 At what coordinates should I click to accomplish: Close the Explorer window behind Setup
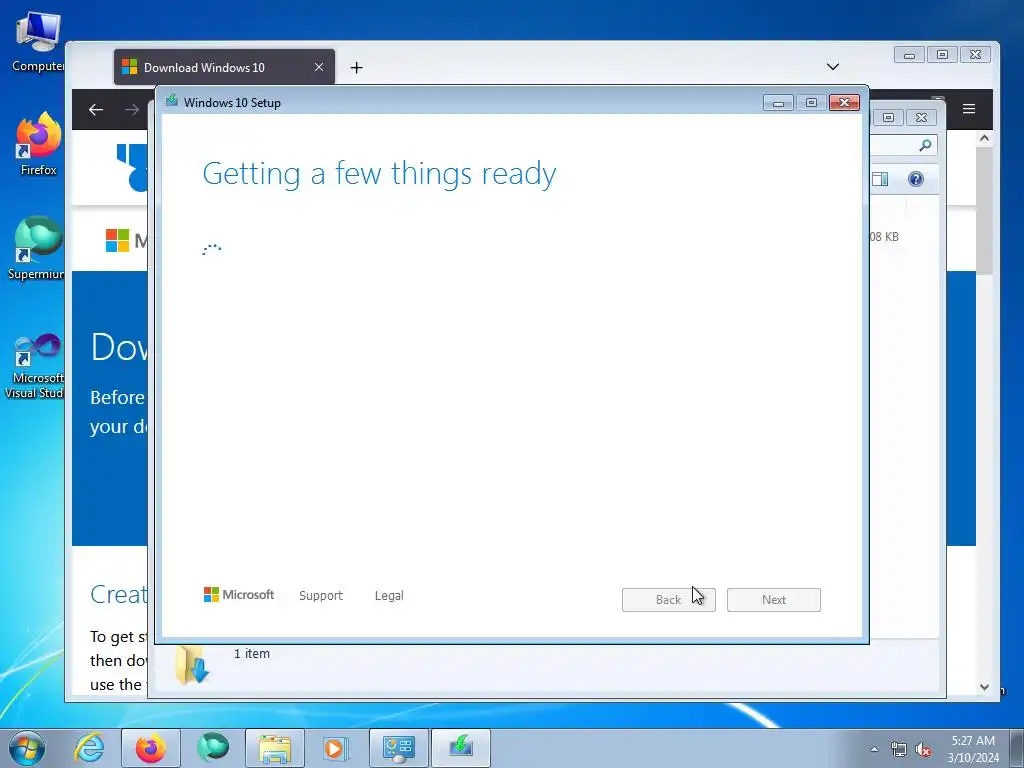[921, 118]
